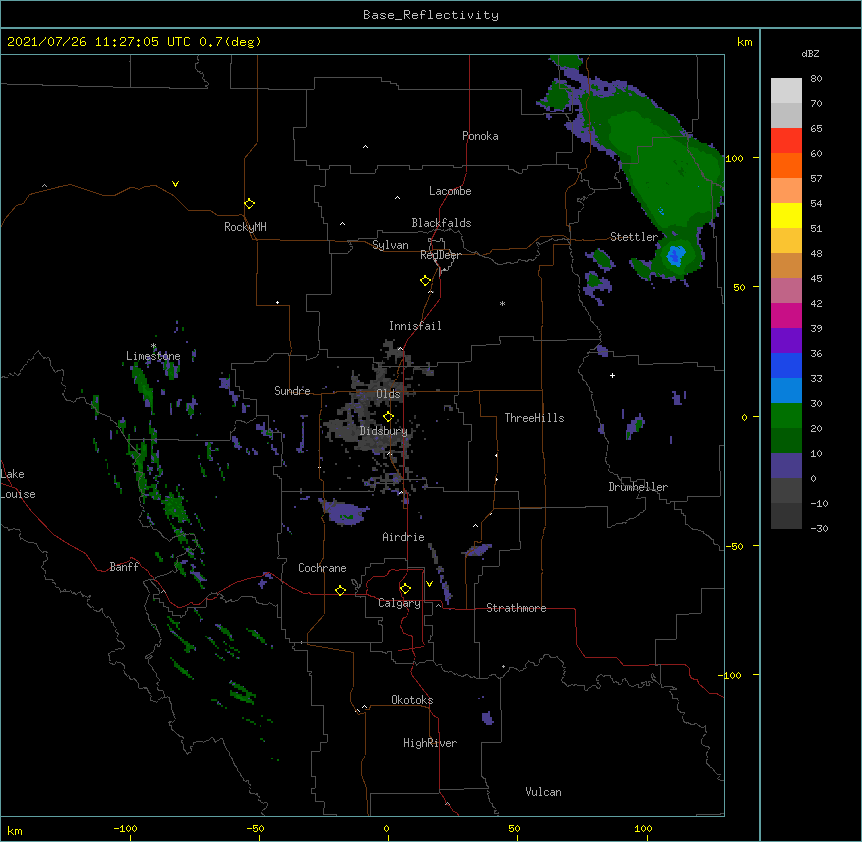Click the slate purple swatch above 0 dBZ
Image resolution: width=862 pixels, height=842 pixels.
[x=786, y=465]
